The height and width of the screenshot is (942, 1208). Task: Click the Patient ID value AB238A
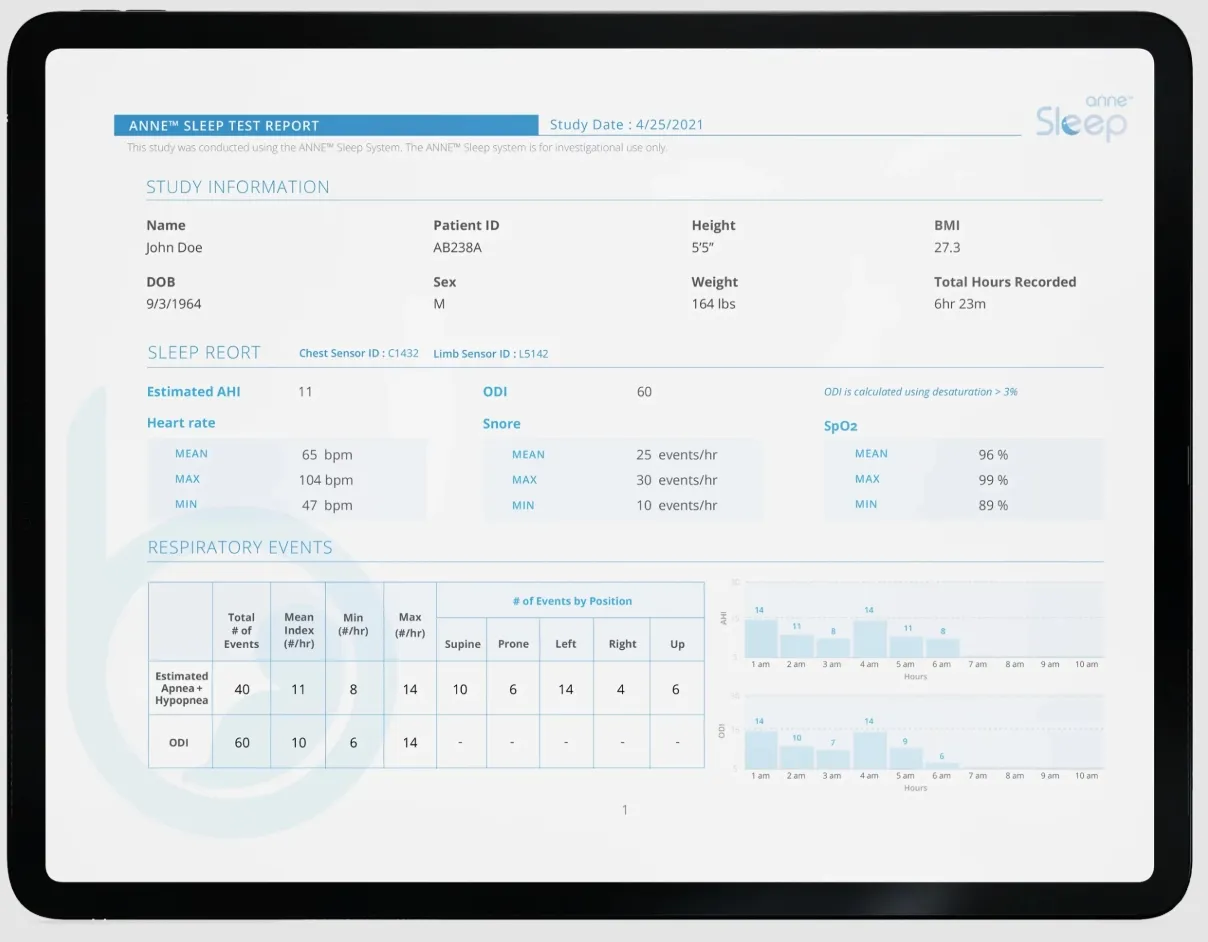[x=457, y=248]
